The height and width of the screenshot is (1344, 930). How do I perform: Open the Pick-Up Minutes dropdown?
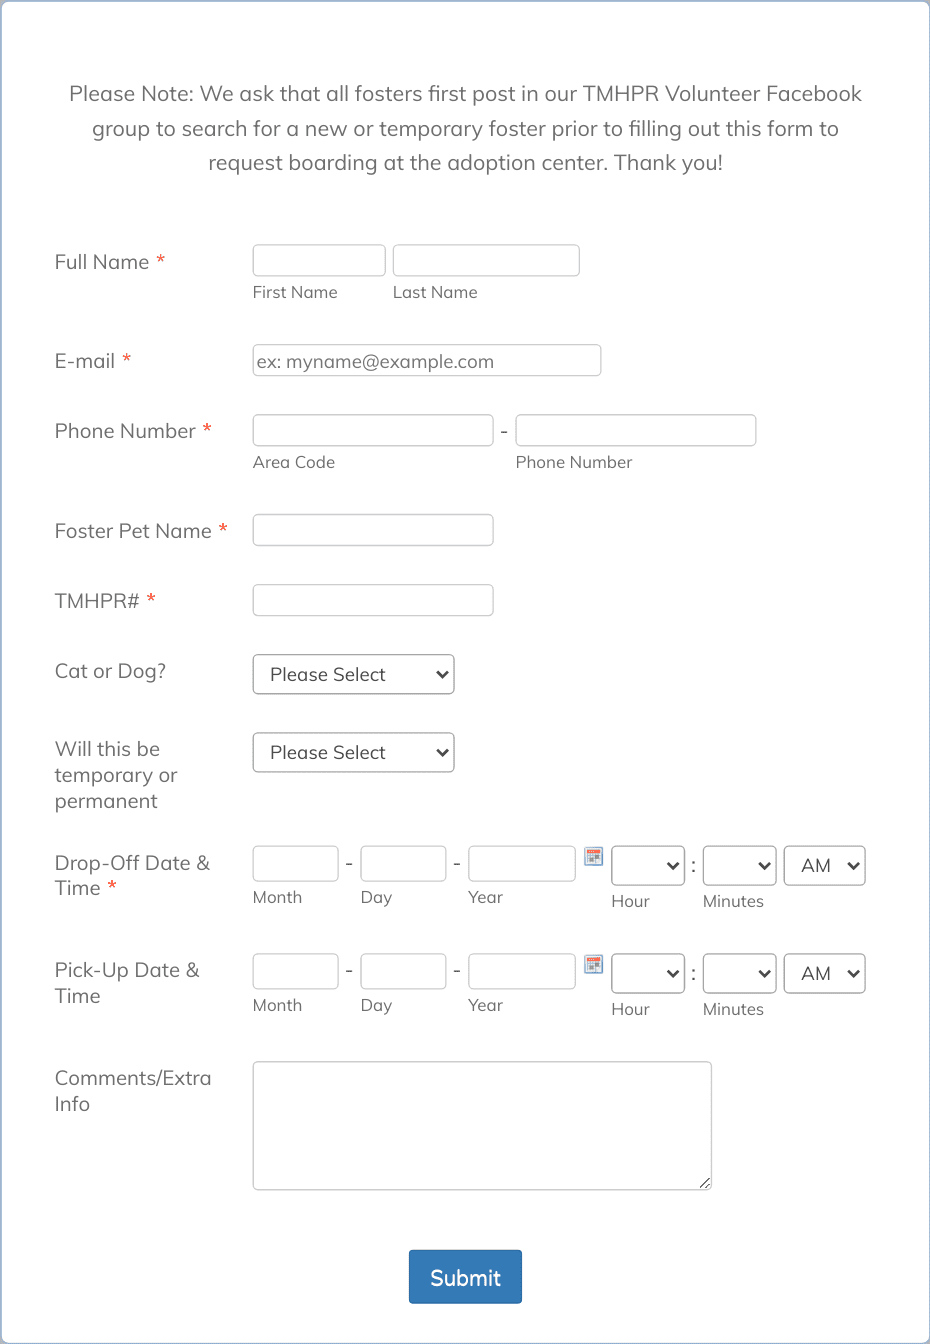740,974
